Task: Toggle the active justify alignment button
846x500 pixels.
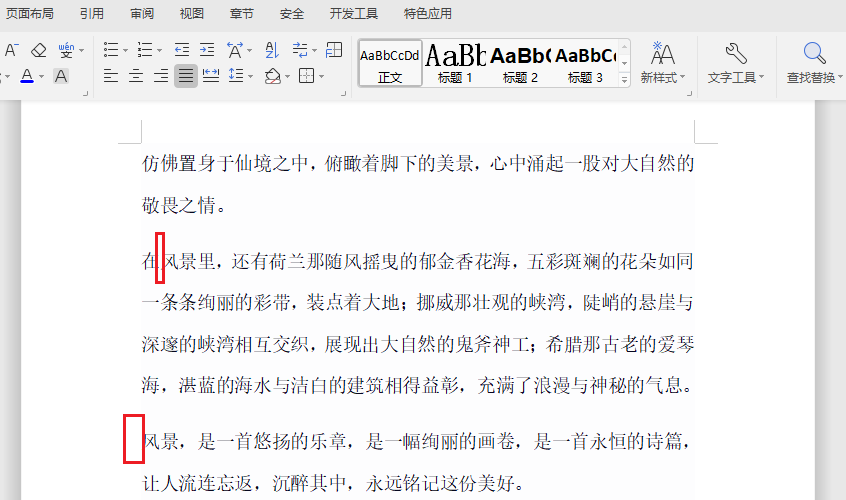Action: pyautogui.click(x=186, y=76)
